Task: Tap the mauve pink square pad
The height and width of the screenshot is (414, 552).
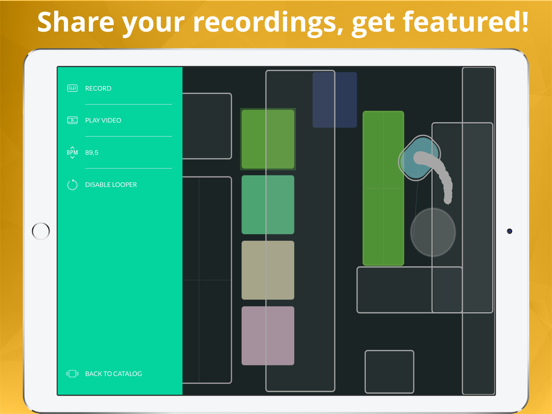Action: (x=268, y=335)
